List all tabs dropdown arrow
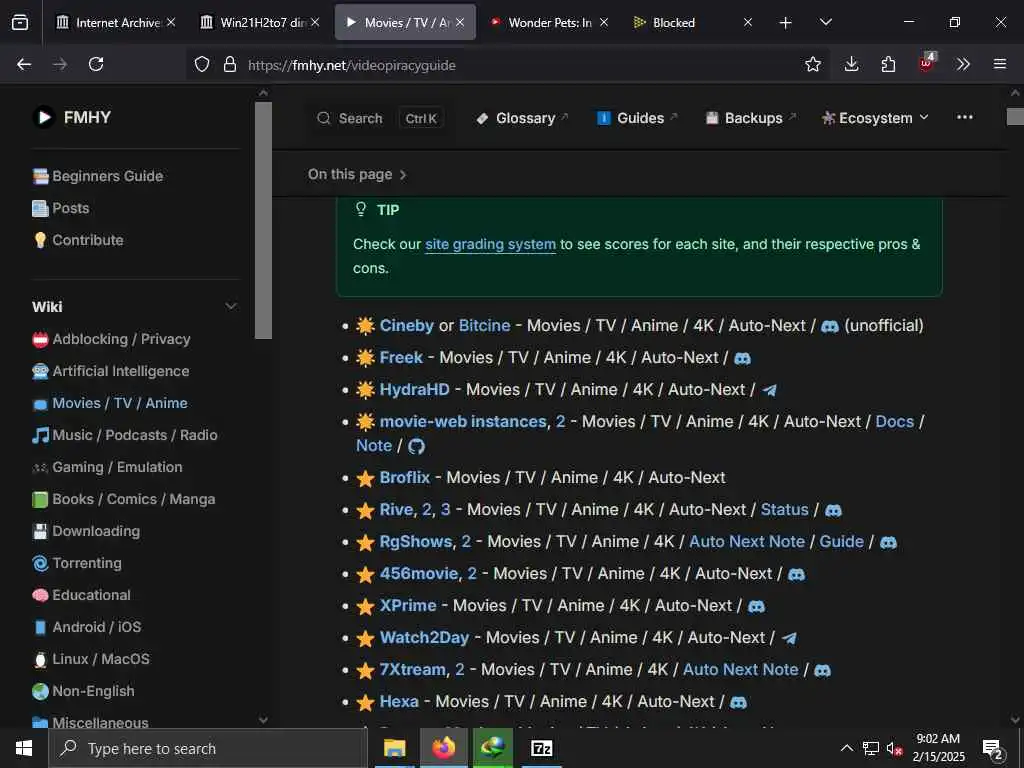The width and height of the screenshot is (1024, 768). pyautogui.click(x=825, y=22)
